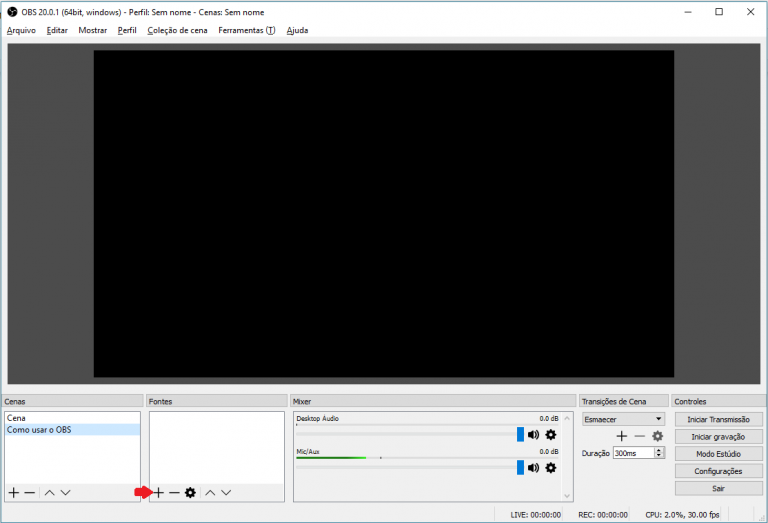768x523 pixels.
Task: Open source properties gear in the Fontes panel
Action: pos(190,492)
